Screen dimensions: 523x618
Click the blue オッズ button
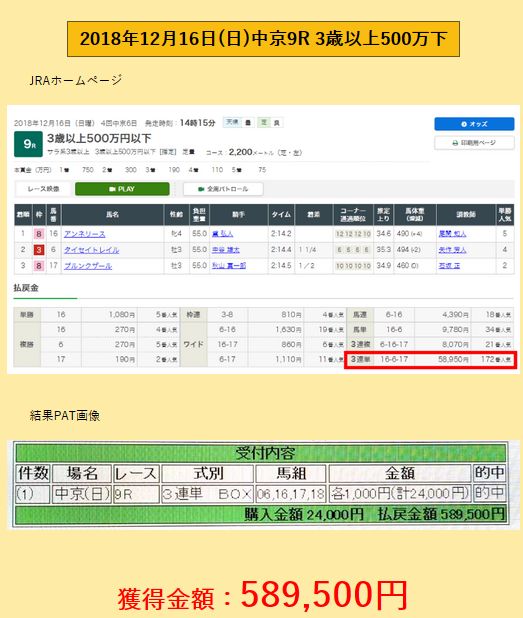point(474,124)
